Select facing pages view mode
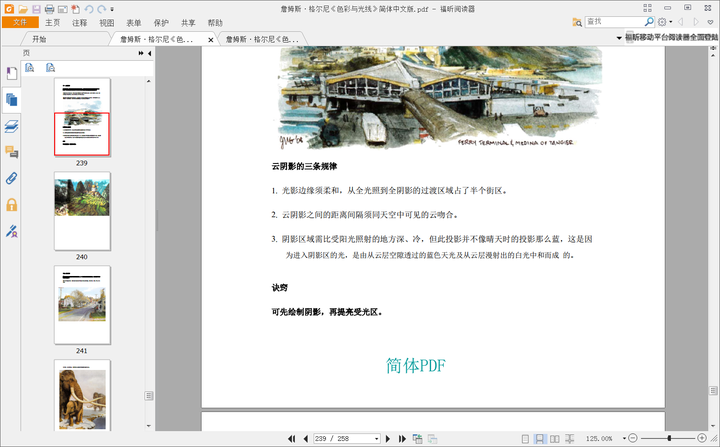The width and height of the screenshot is (720, 447). [555, 439]
